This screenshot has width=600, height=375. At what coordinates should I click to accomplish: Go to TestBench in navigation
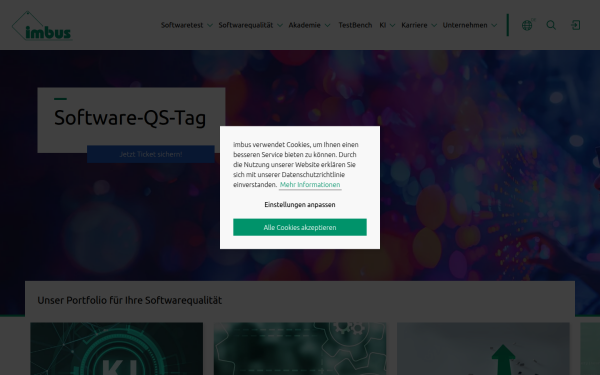pos(355,25)
